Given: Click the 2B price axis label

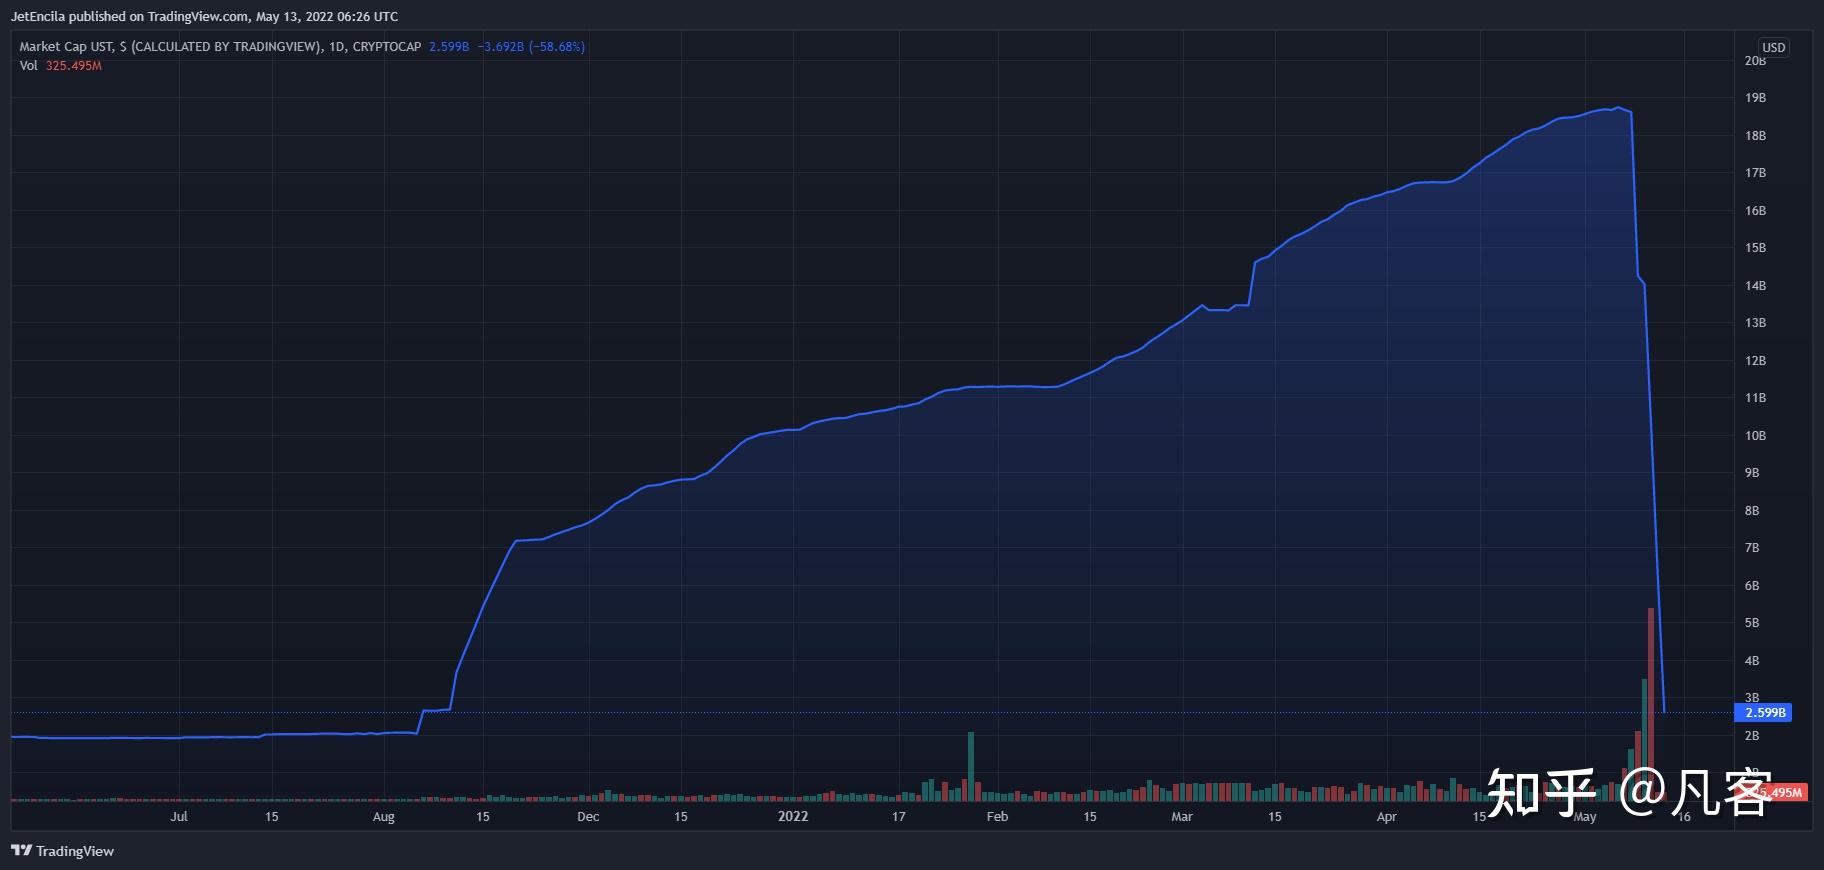Looking at the screenshot, I should [1752, 736].
